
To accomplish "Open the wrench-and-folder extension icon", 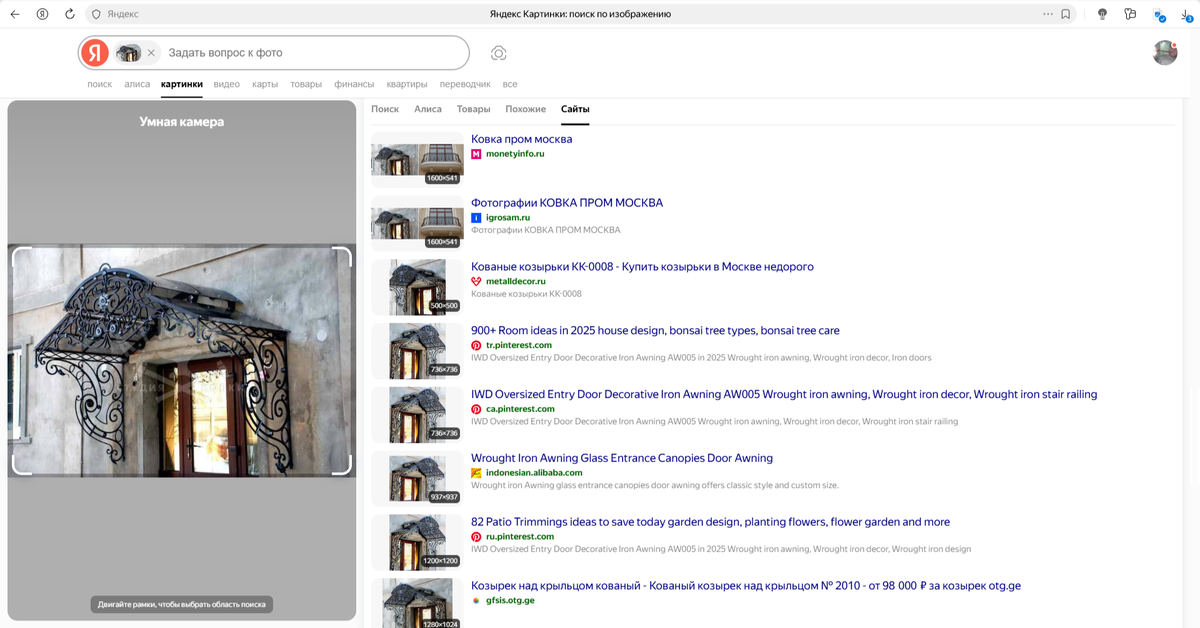I will tap(1130, 14).
